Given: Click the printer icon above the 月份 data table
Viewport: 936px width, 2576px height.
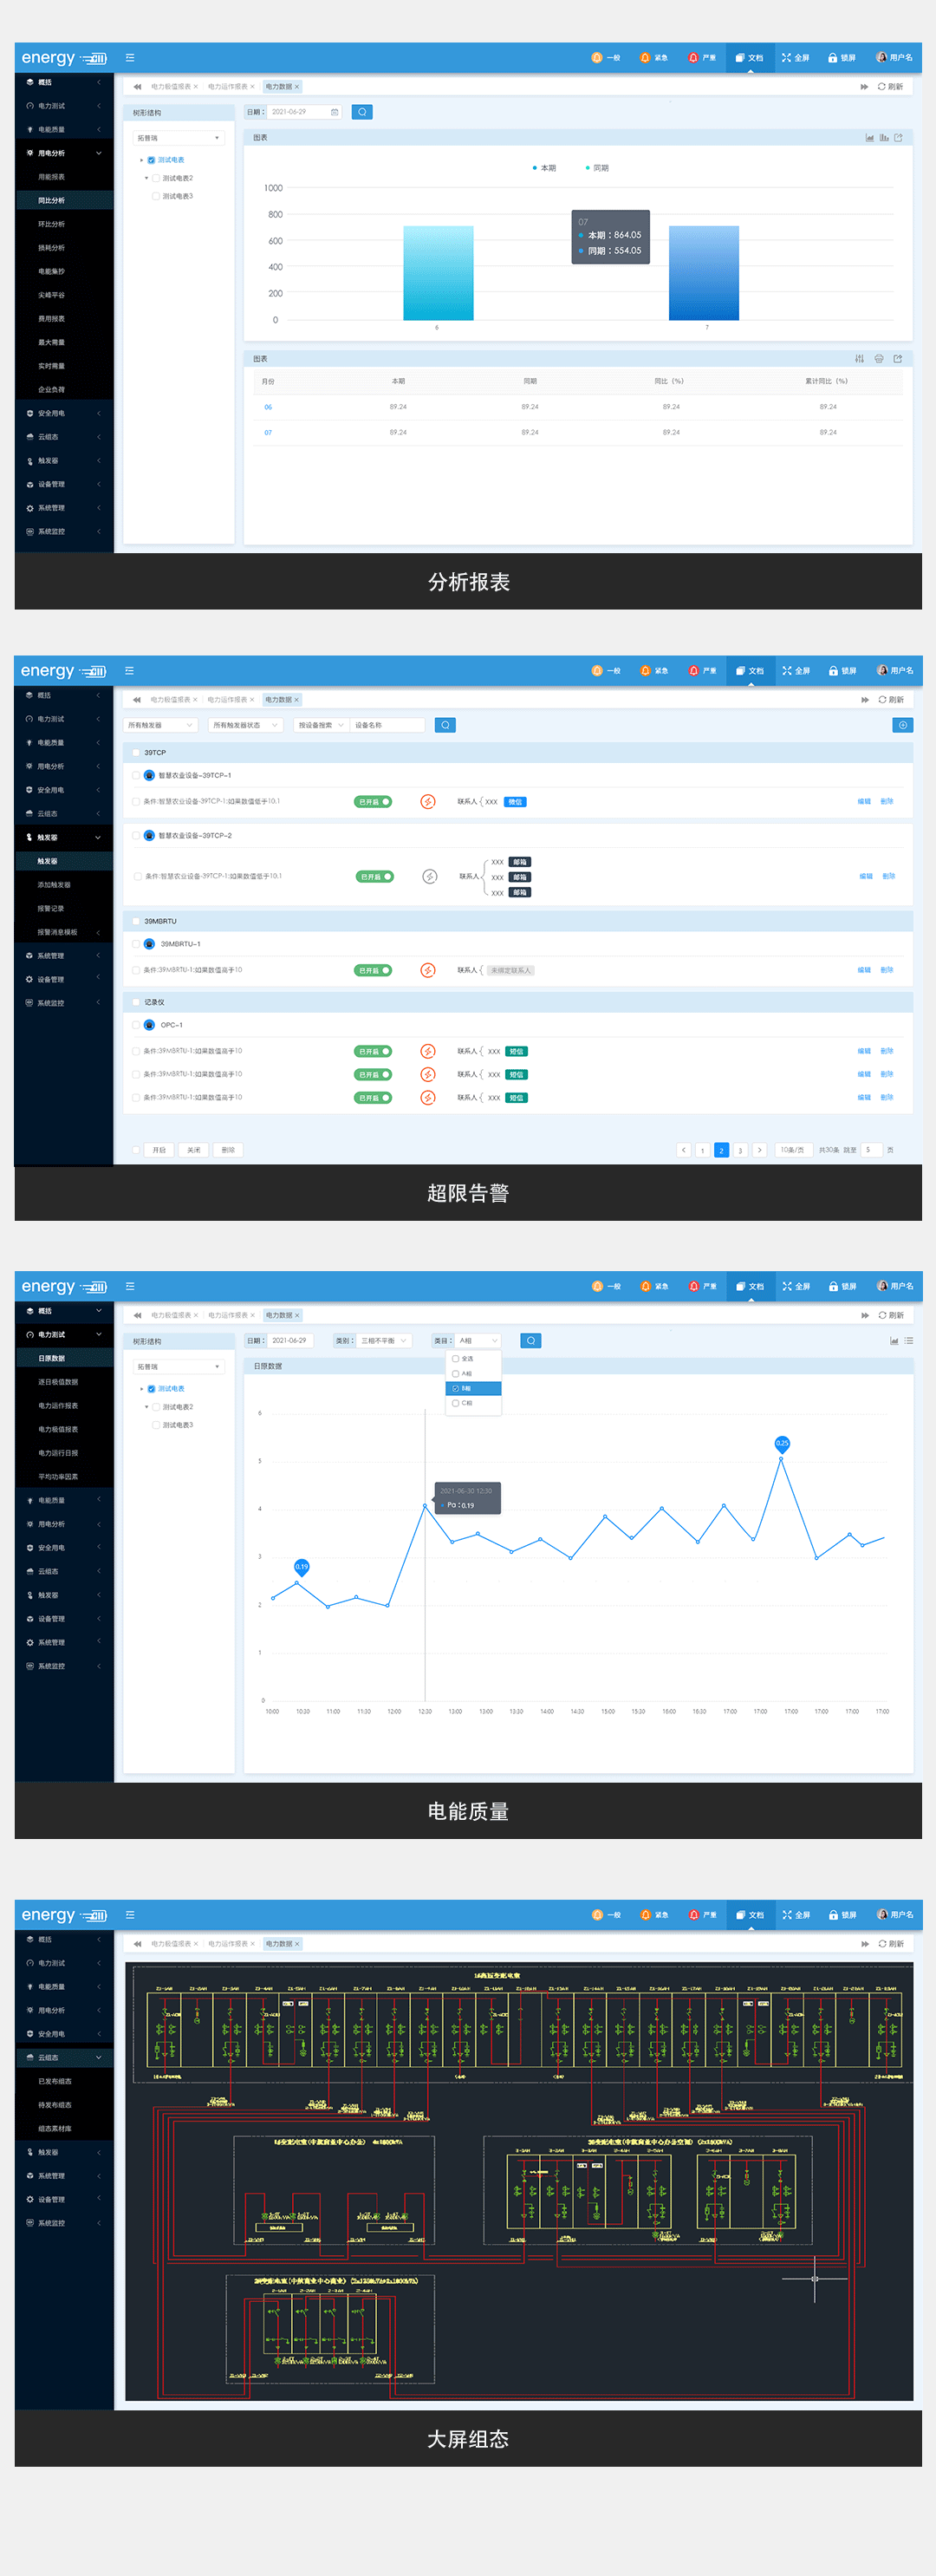Looking at the screenshot, I should click(878, 358).
